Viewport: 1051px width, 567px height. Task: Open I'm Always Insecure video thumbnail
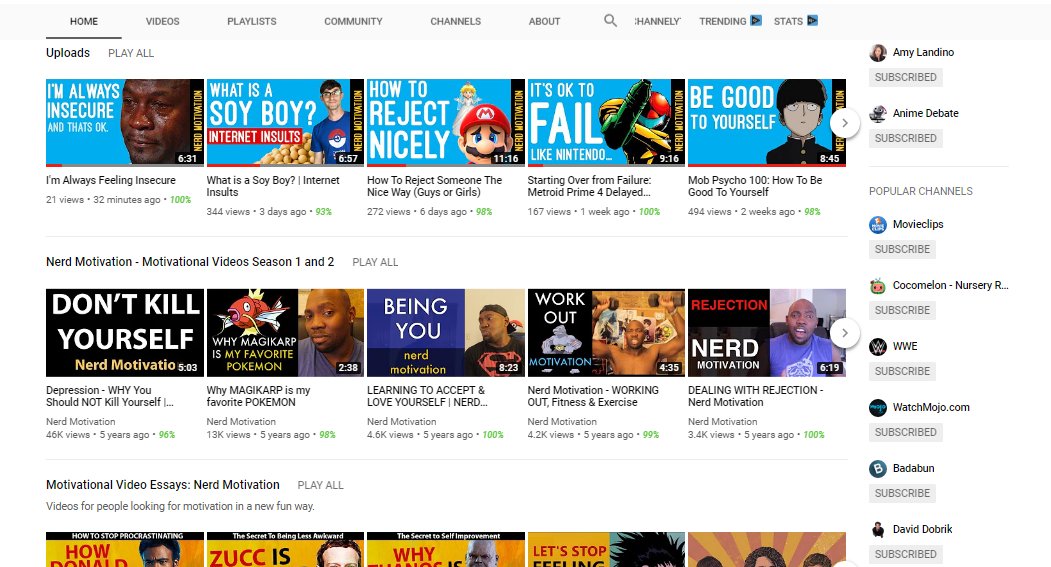[x=125, y=123]
